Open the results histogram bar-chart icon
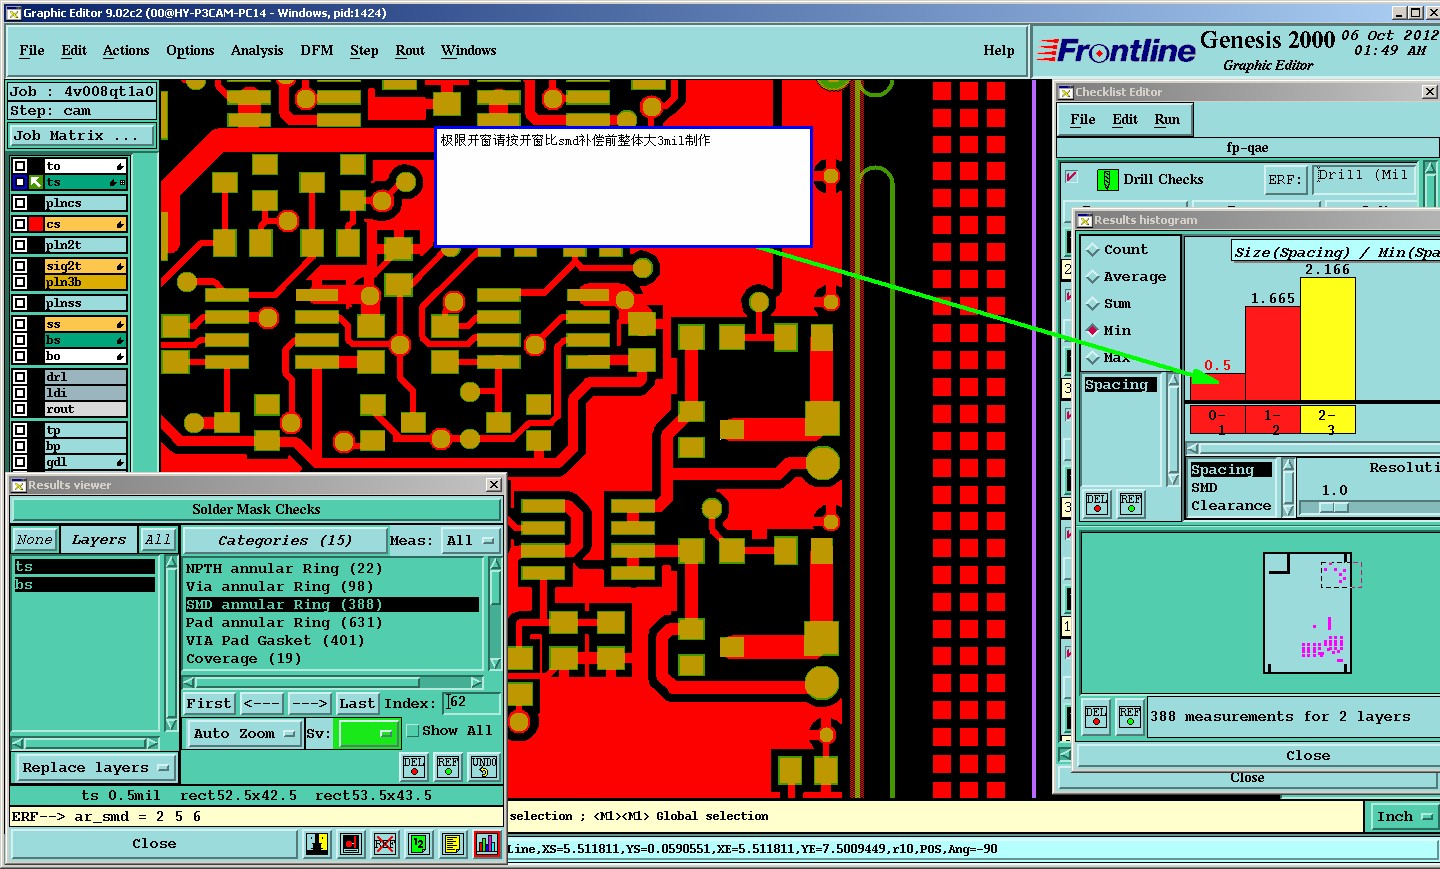Screen dimensions: 1440x869 (487, 844)
